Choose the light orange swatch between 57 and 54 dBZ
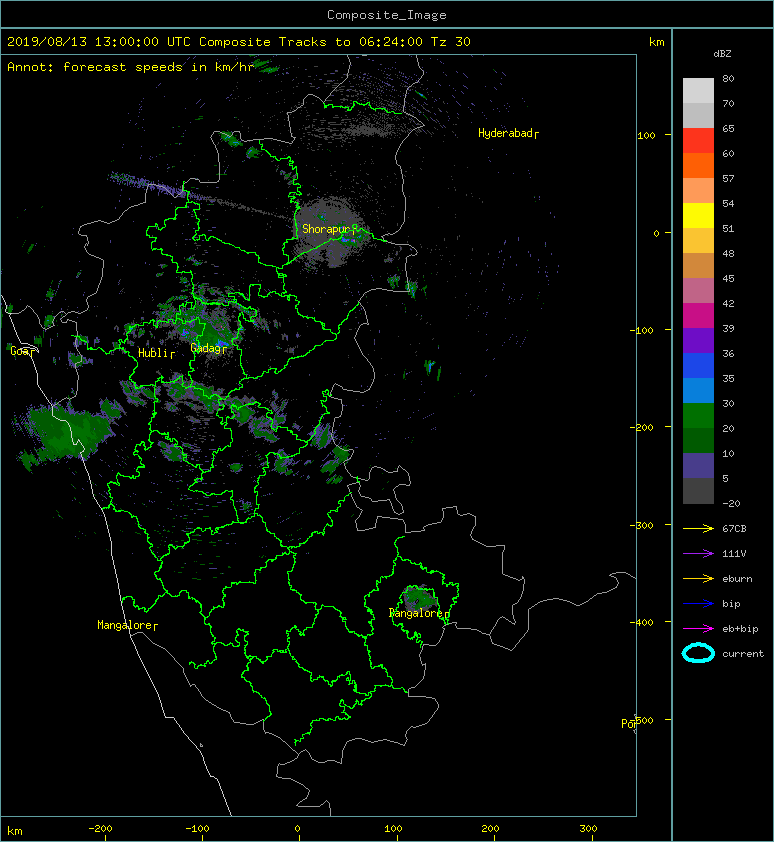Viewport: 774px width, 842px height. coord(698,191)
